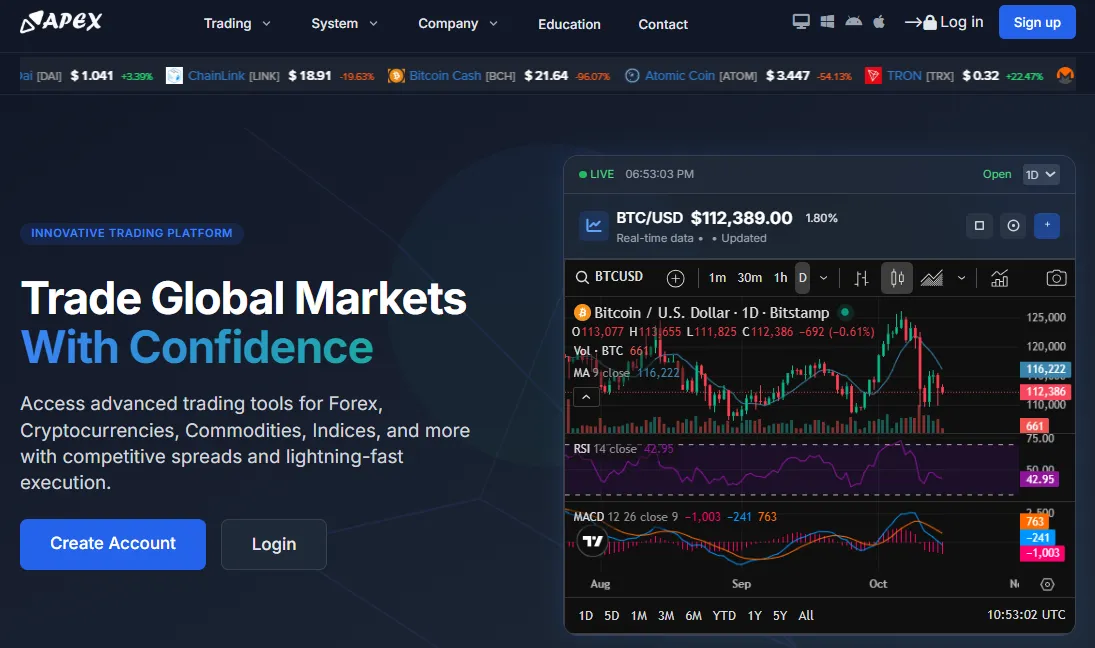Open chart settings gear icon
Image resolution: width=1095 pixels, height=648 pixels.
click(x=1047, y=584)
